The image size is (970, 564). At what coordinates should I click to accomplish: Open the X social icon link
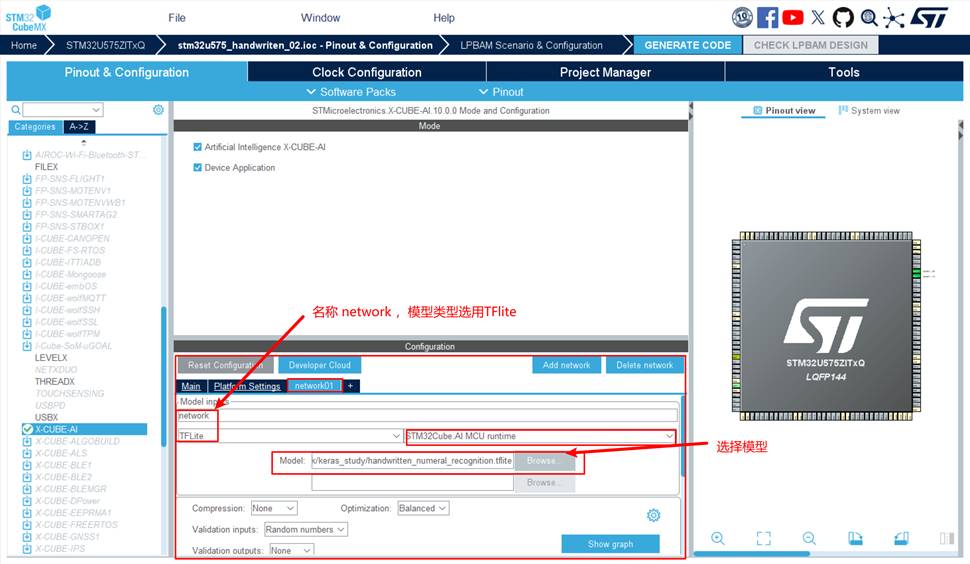tap(818, 17)
